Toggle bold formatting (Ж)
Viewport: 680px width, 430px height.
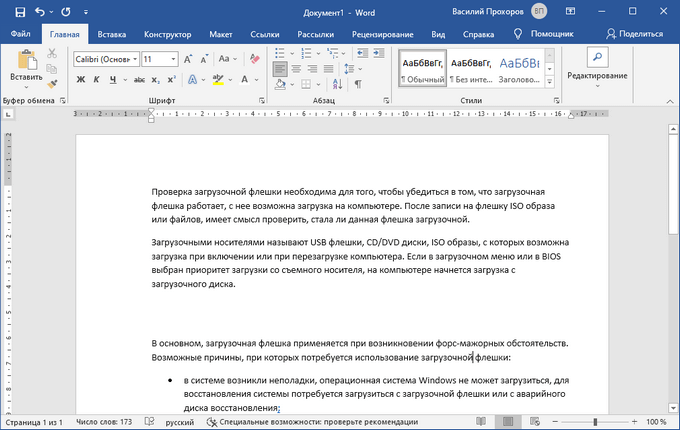point(81,80)
